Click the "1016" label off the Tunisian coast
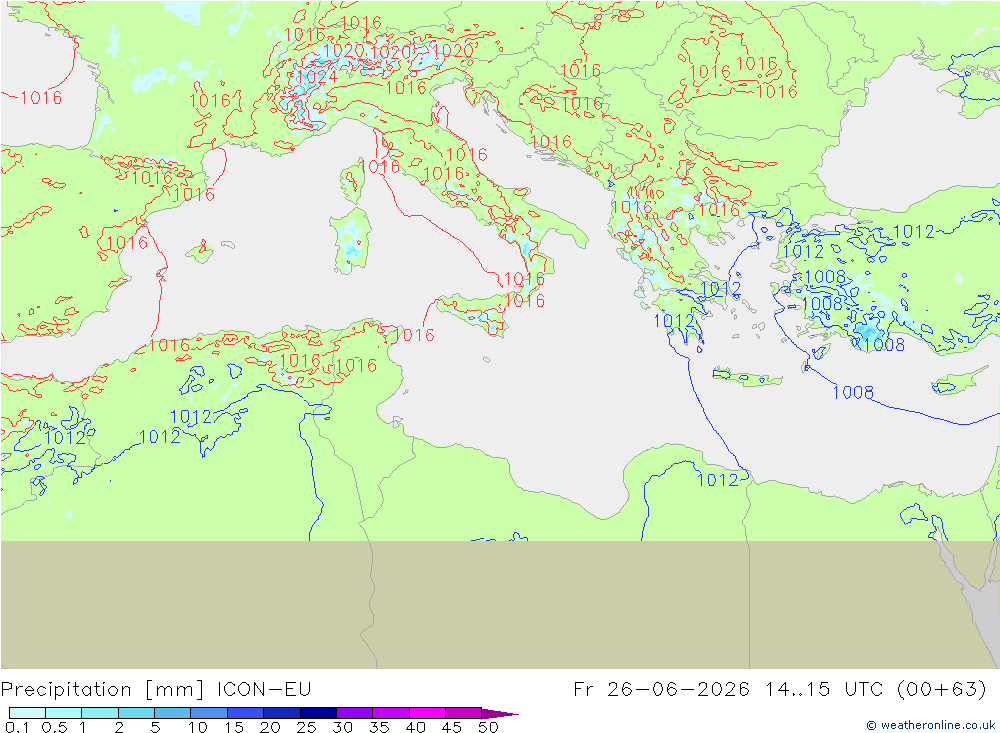Viewport: 1000px width, 733px height. [414, 334]
